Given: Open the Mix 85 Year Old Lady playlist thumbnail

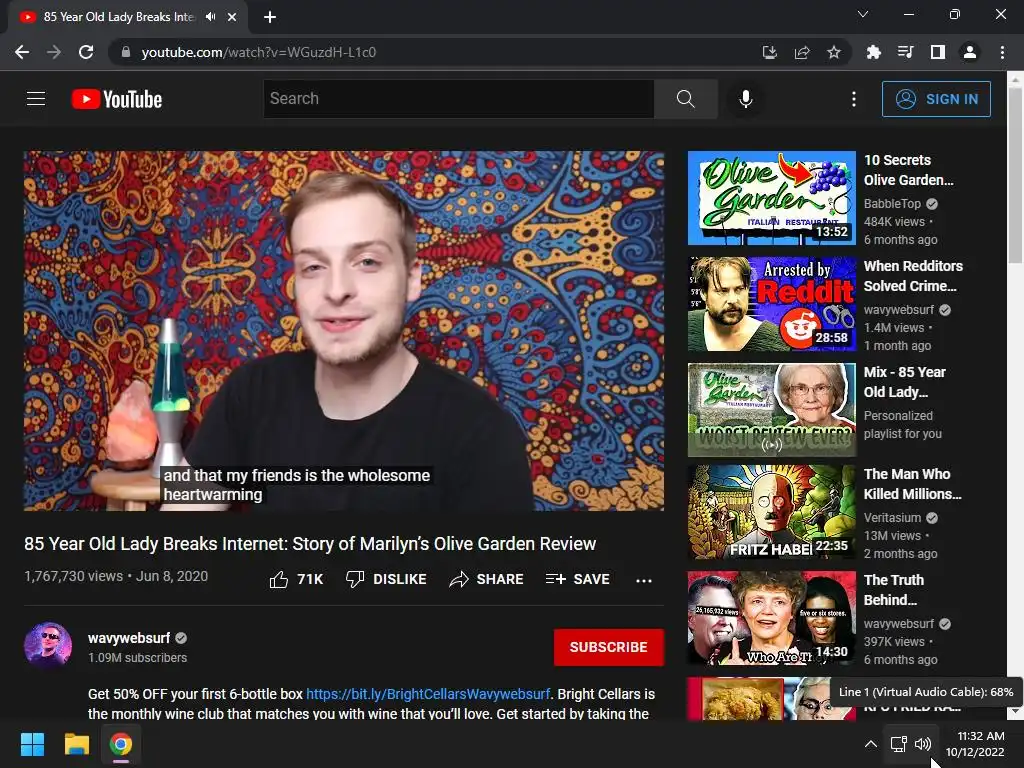Looking at the screenshot, I should 771,409.
